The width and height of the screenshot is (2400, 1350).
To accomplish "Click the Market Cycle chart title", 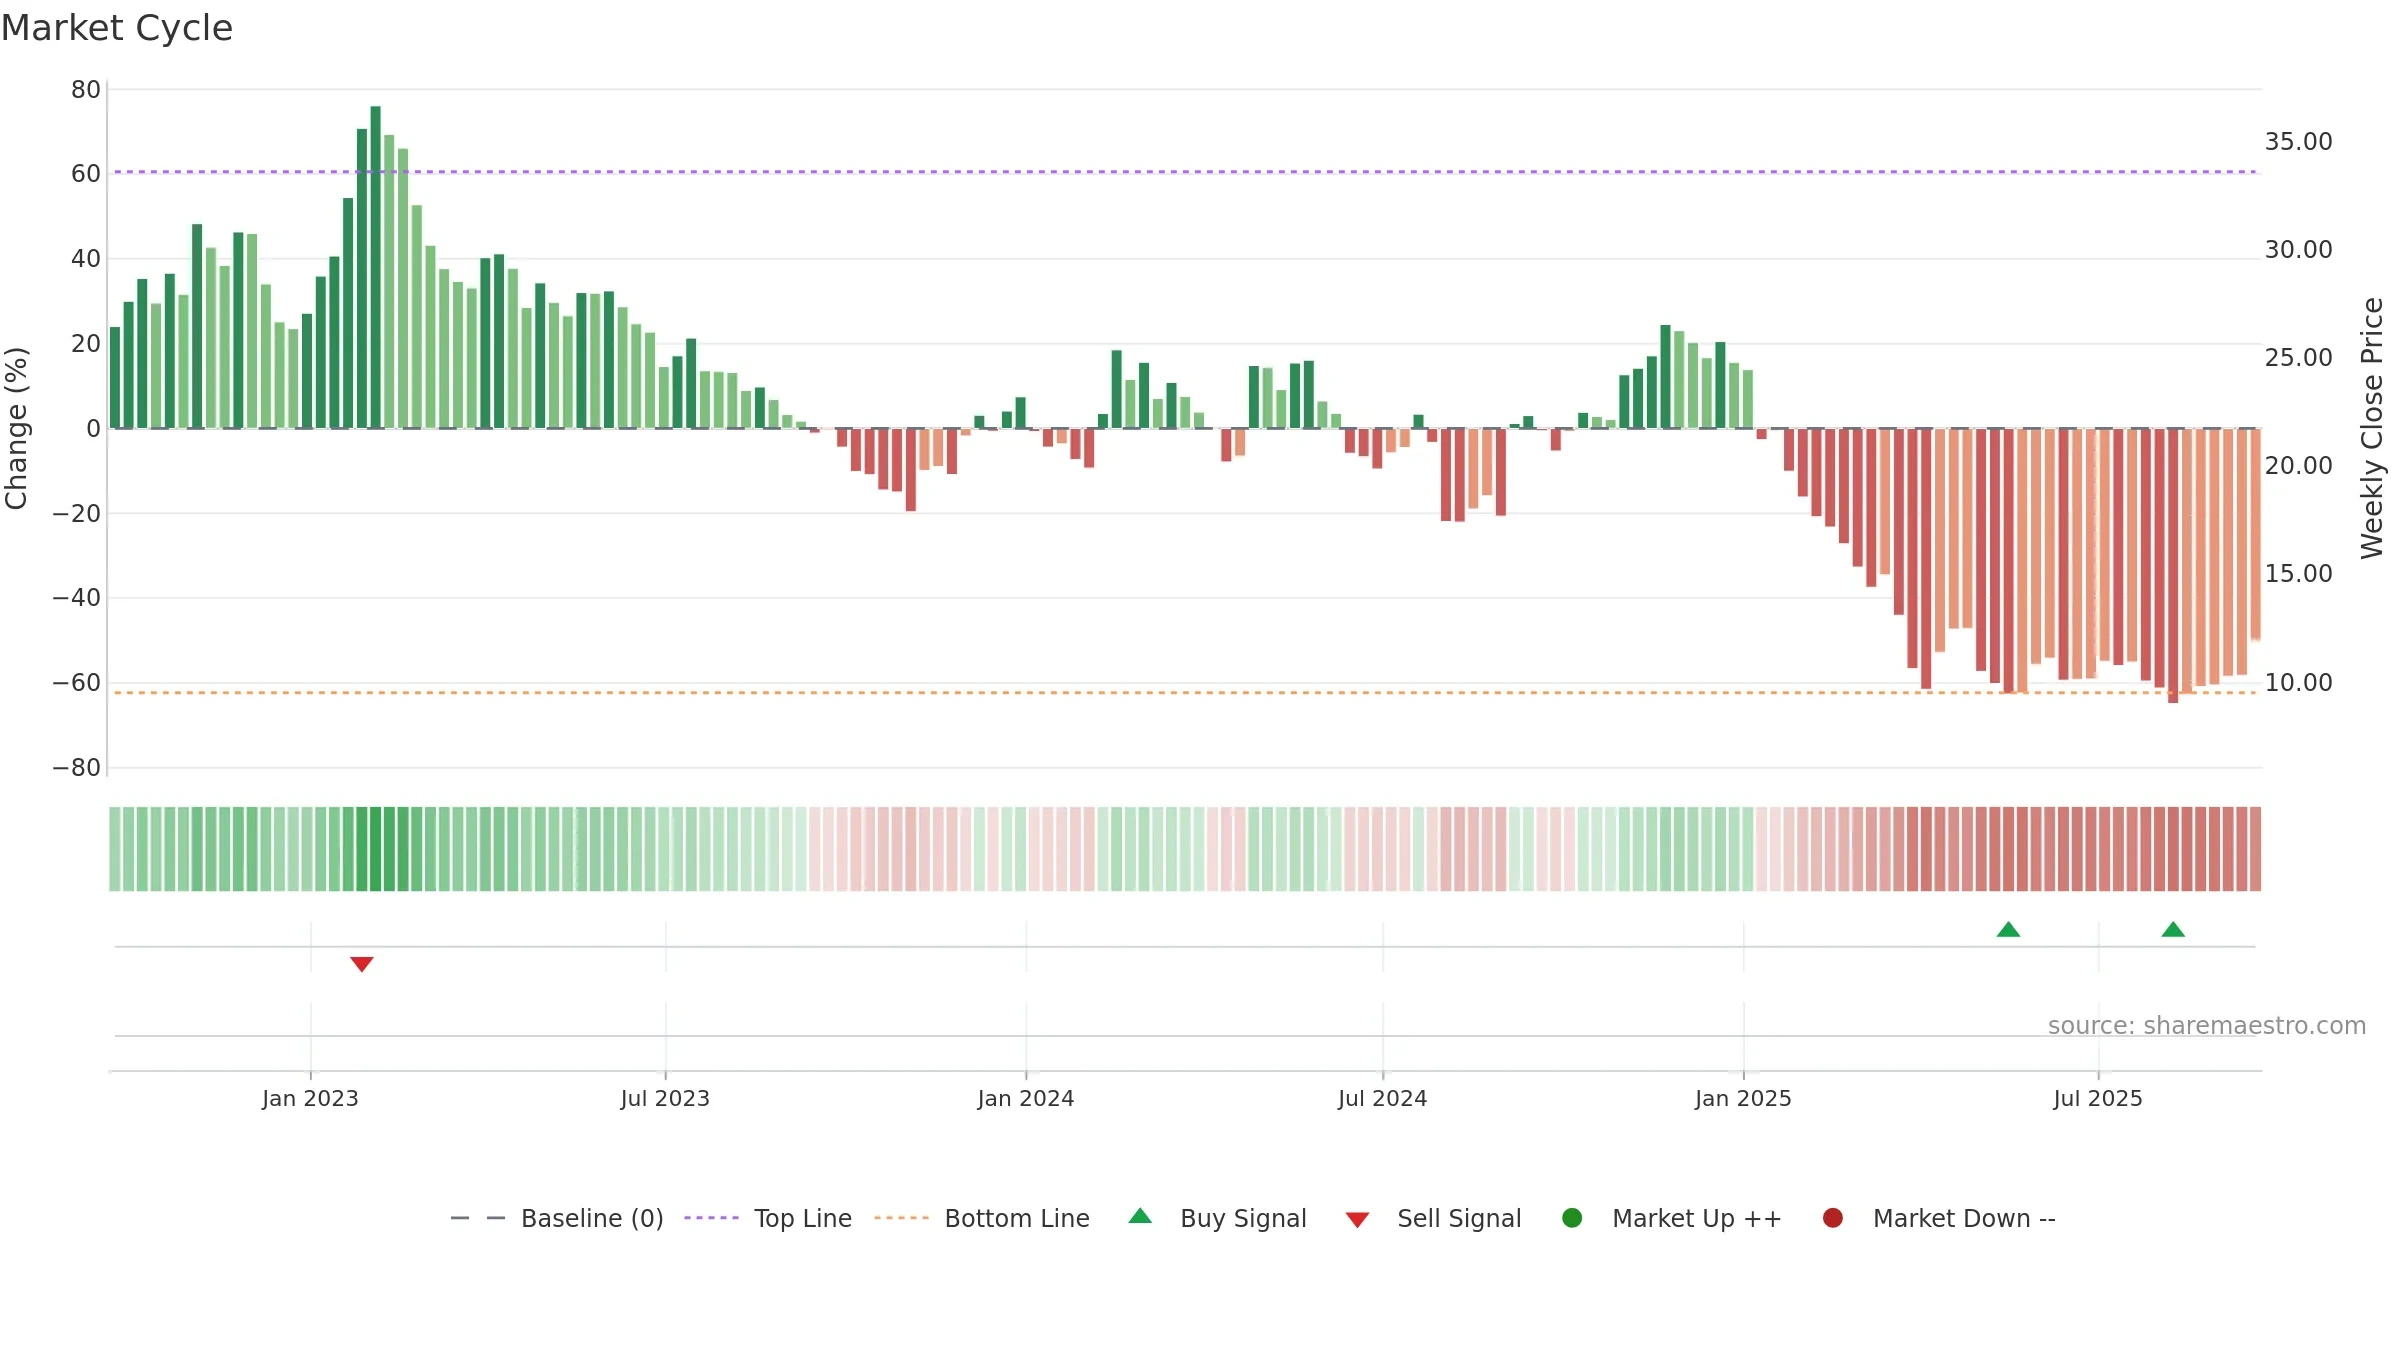I will click(117, 28).
